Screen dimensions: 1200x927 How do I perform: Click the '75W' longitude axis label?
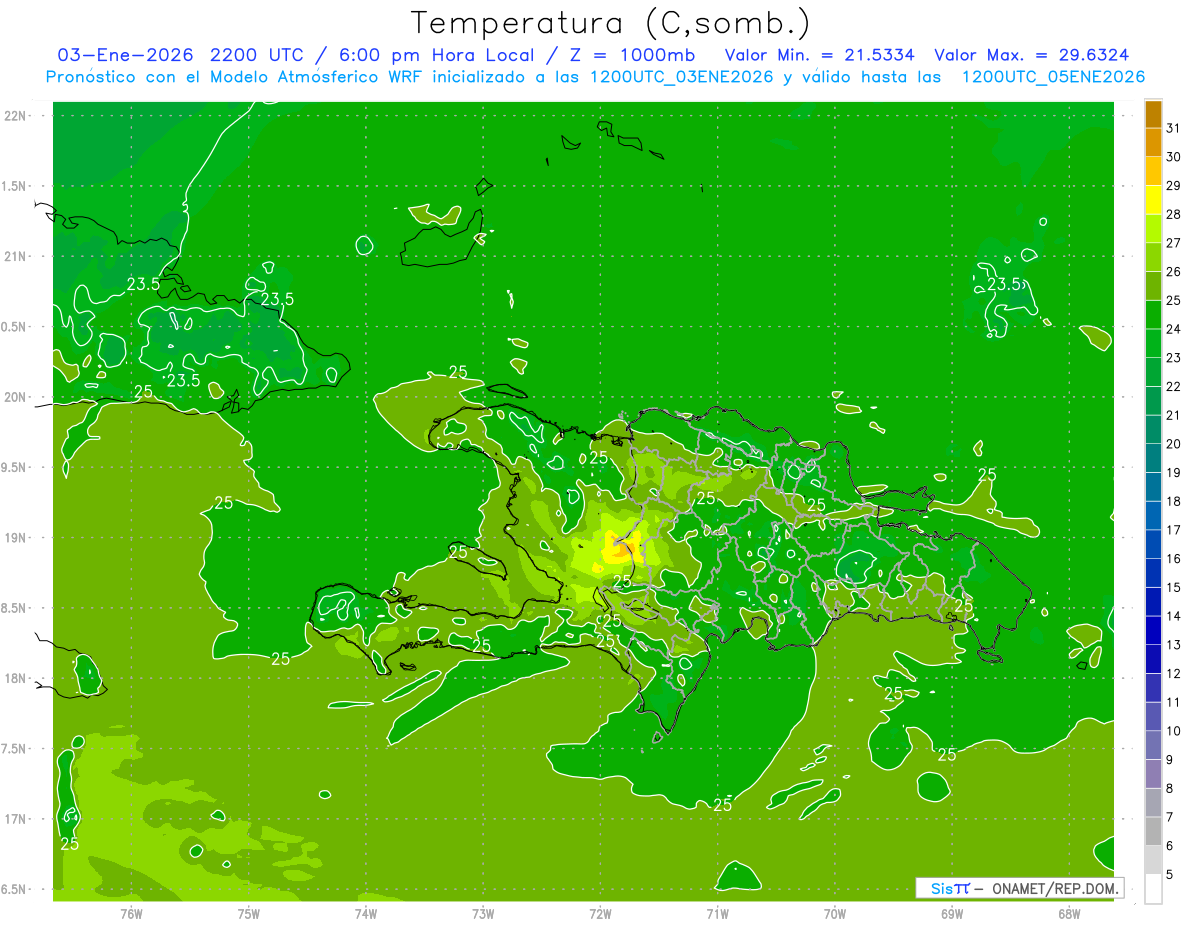248,913
